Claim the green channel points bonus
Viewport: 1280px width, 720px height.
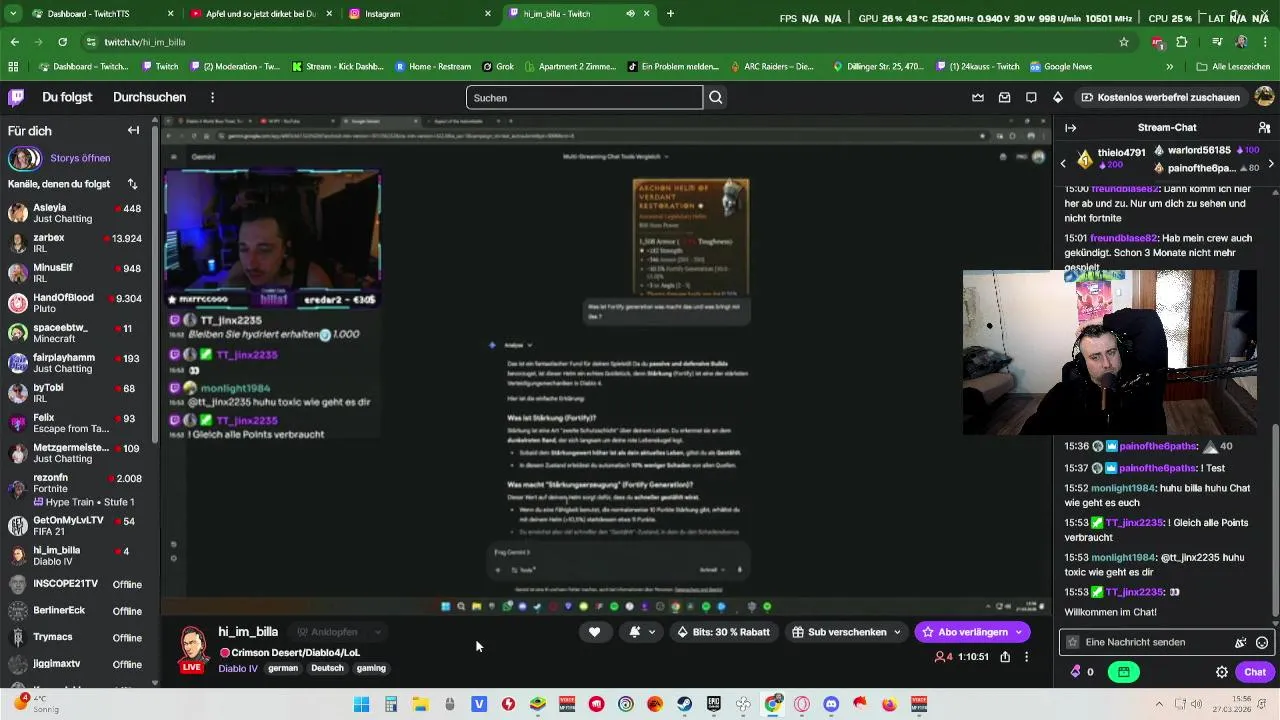tap(1124, 672)
